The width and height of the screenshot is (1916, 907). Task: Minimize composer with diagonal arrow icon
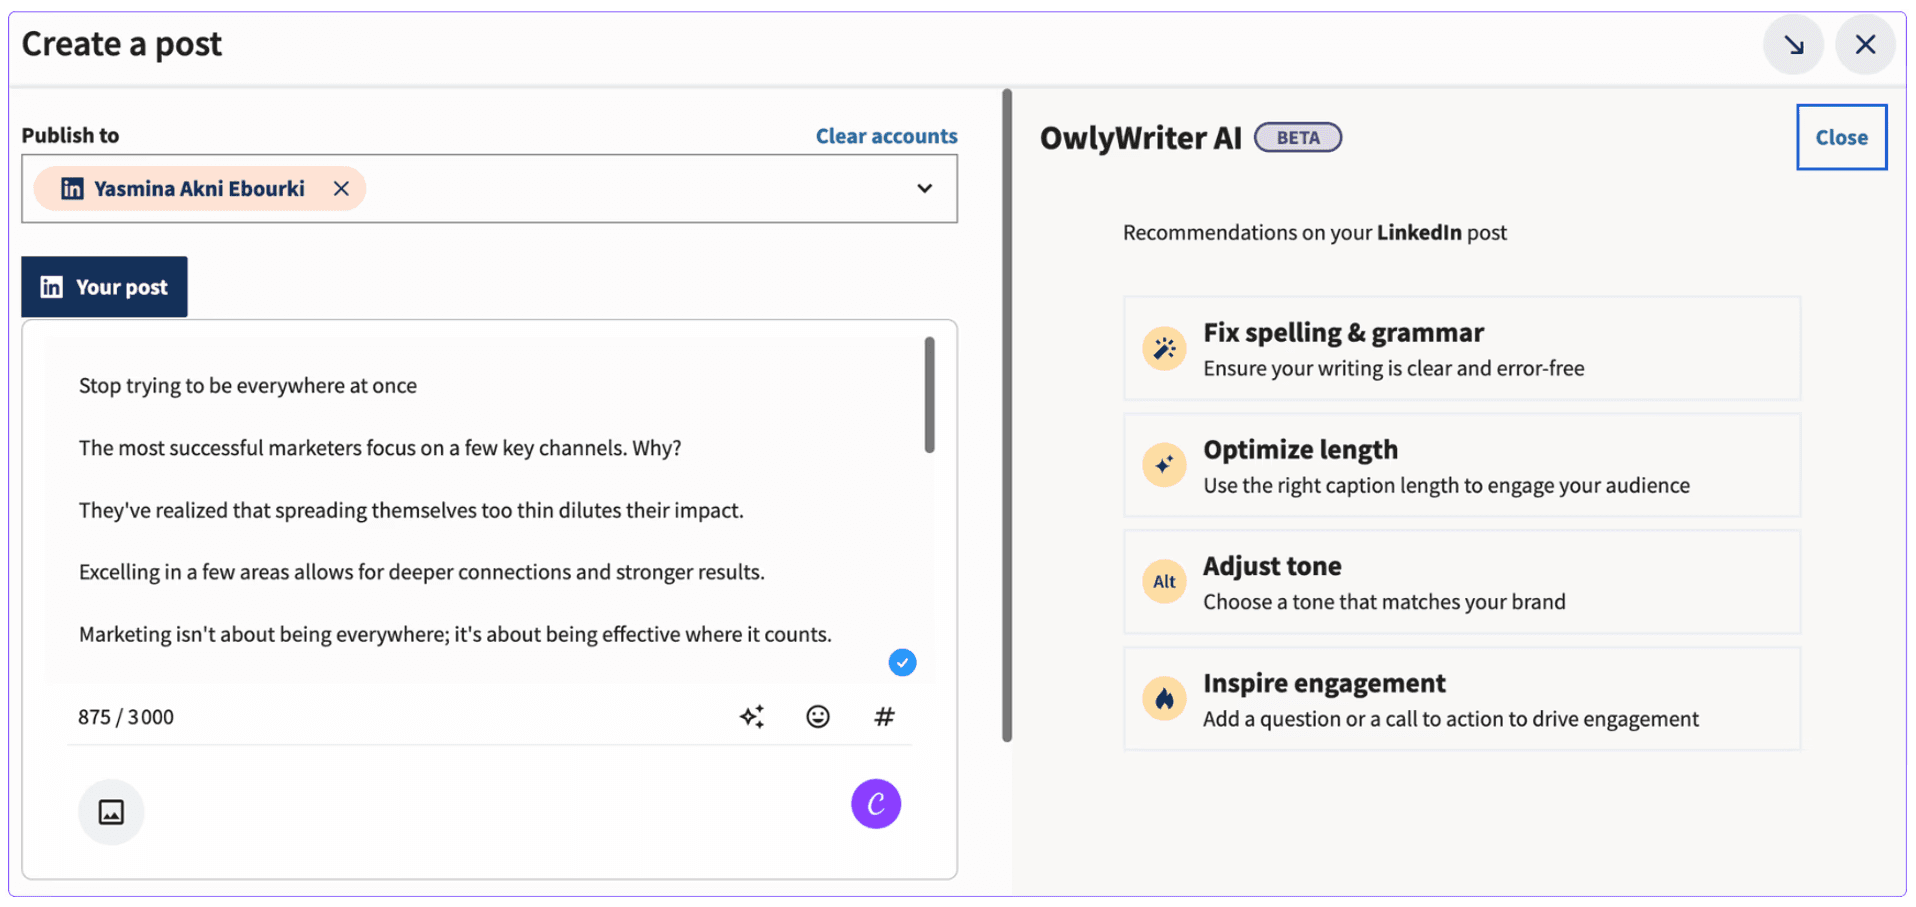(x=1794, y=45)
